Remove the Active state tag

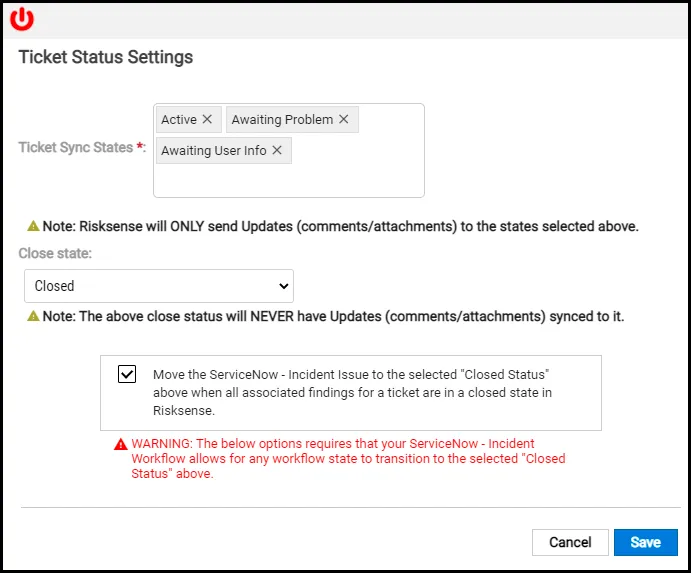click(207, 119)
